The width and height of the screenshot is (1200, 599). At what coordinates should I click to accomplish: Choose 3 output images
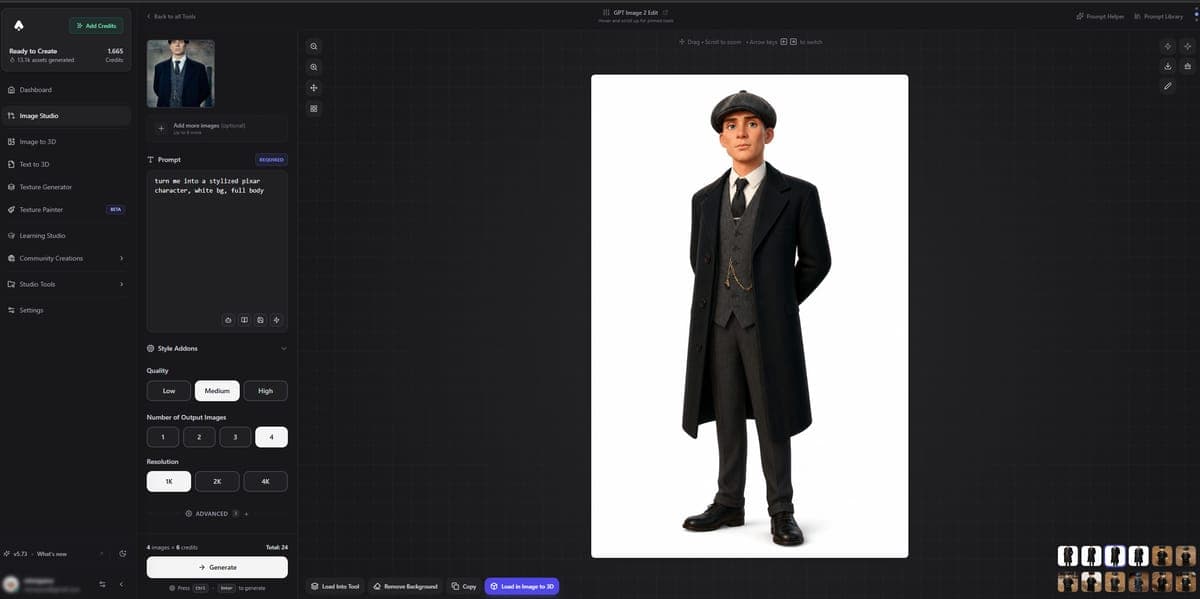pos(235,437)
